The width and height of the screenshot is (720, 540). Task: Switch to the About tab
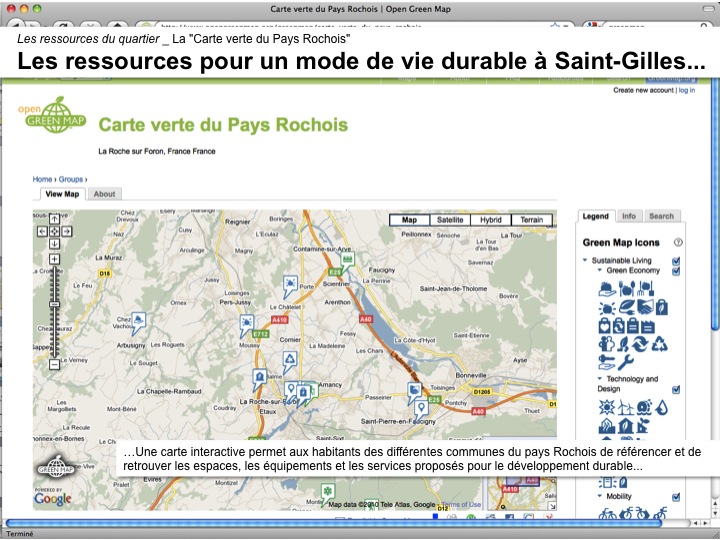104,194
